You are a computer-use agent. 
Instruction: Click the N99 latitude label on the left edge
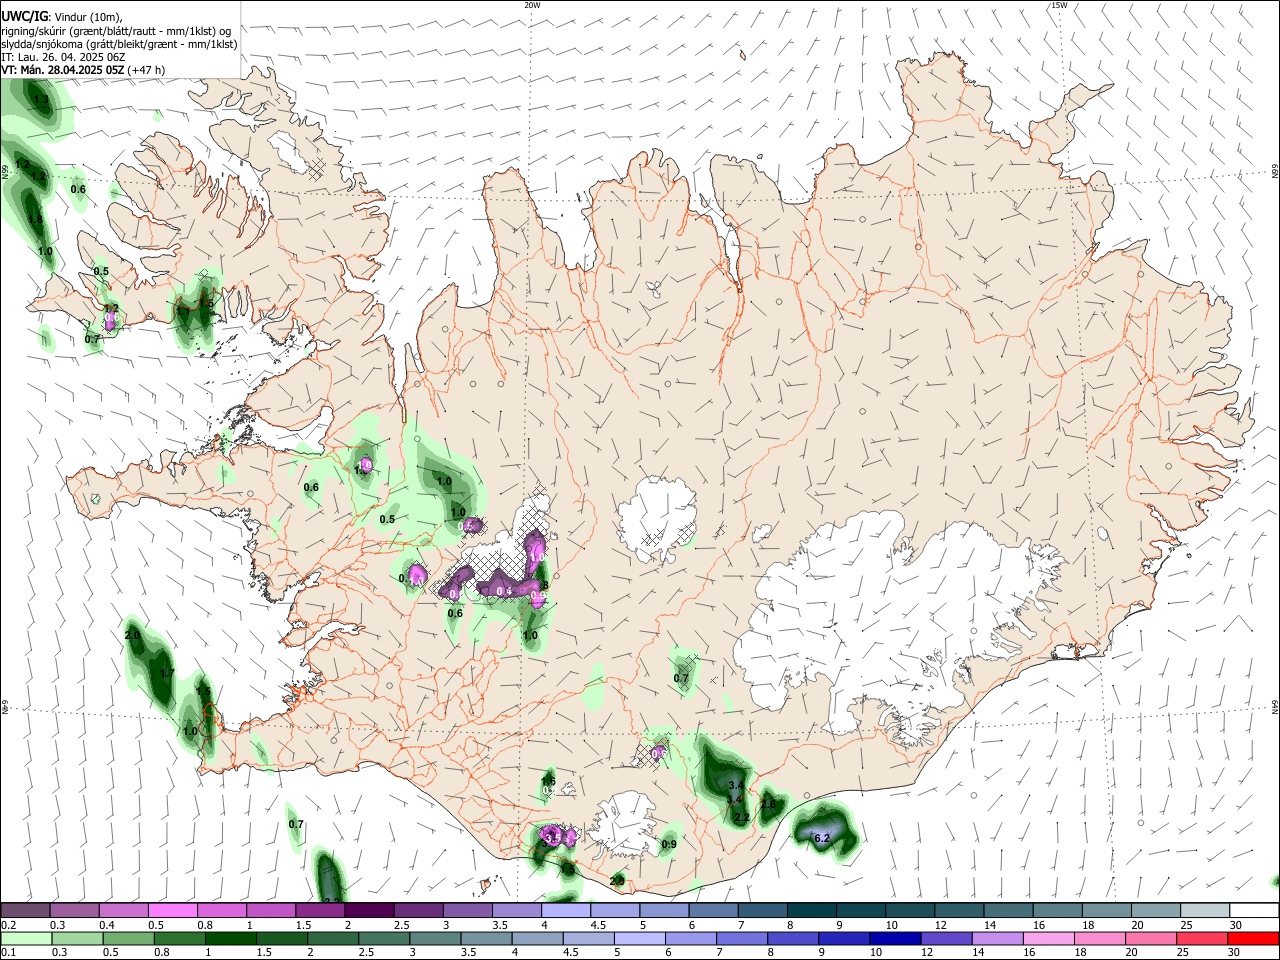coord(5,173)
